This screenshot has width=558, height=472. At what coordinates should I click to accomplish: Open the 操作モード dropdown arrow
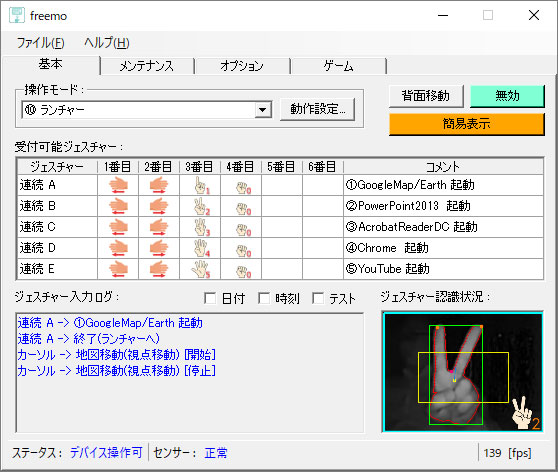coord(263,110)
